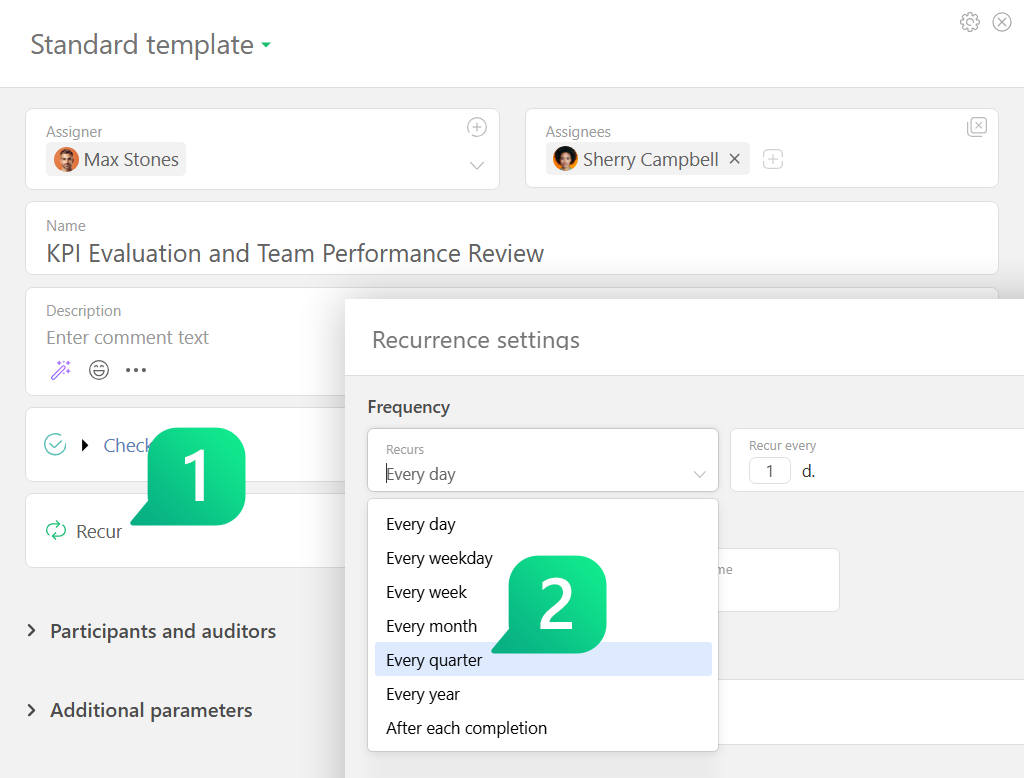
Task: Select Every weekday option
Action: (x=543, y=559)
